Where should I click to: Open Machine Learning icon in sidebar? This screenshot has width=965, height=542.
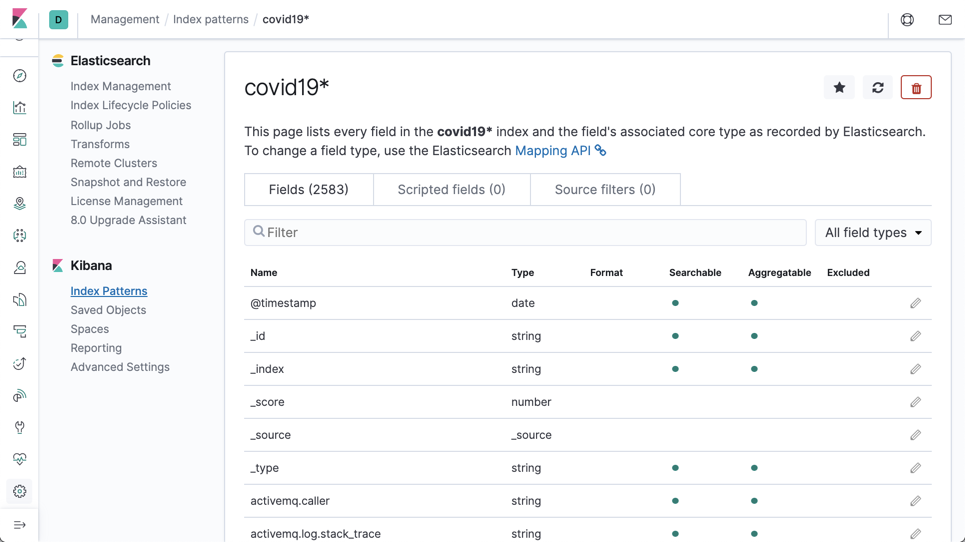pyautogui.click(x=20, y=236)
